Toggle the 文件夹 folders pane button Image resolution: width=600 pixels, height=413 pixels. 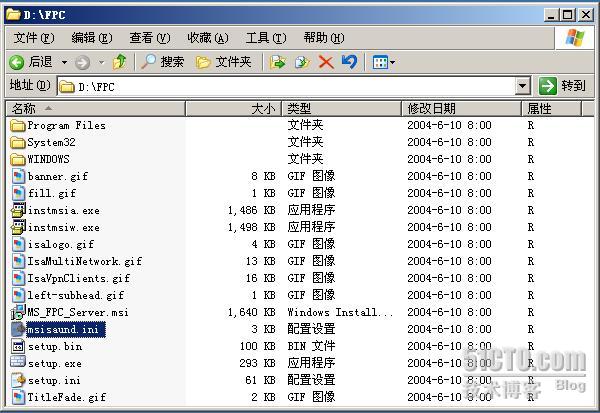click(x=223, y=62)
